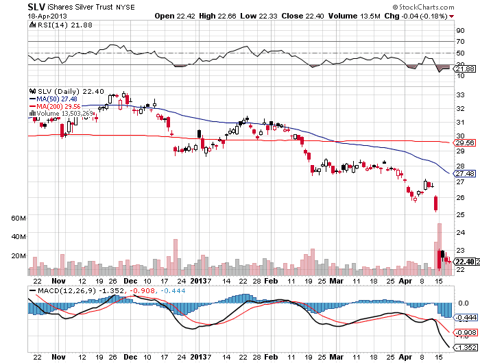Click Nov on the bottom MACD date axis
This screenshot has height=363, width=480.
[58, 357]
